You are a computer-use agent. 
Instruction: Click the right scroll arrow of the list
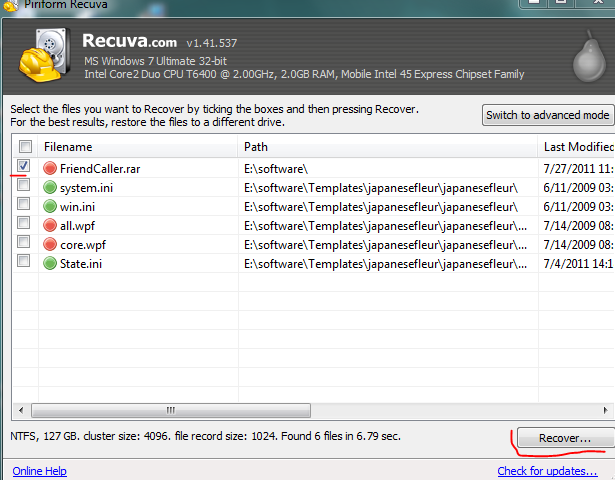[x=606, y=411]
